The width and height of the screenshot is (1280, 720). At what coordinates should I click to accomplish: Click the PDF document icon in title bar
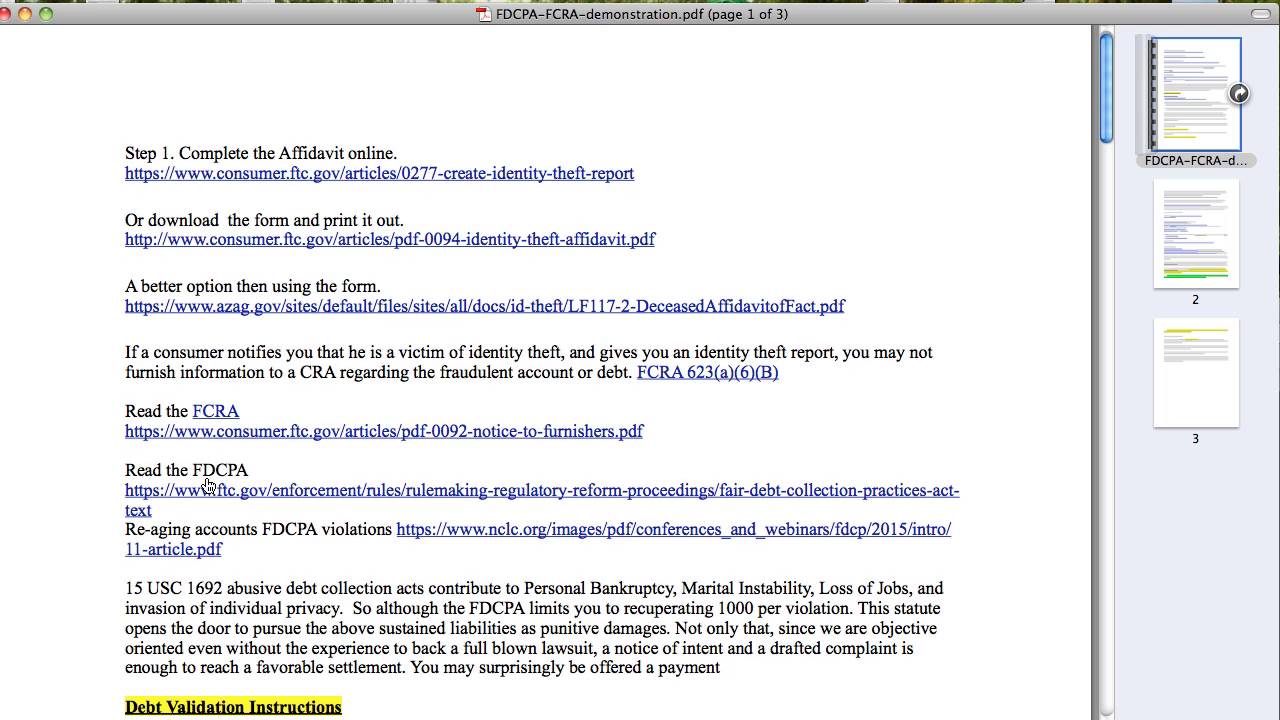click(x=484, y=14)
